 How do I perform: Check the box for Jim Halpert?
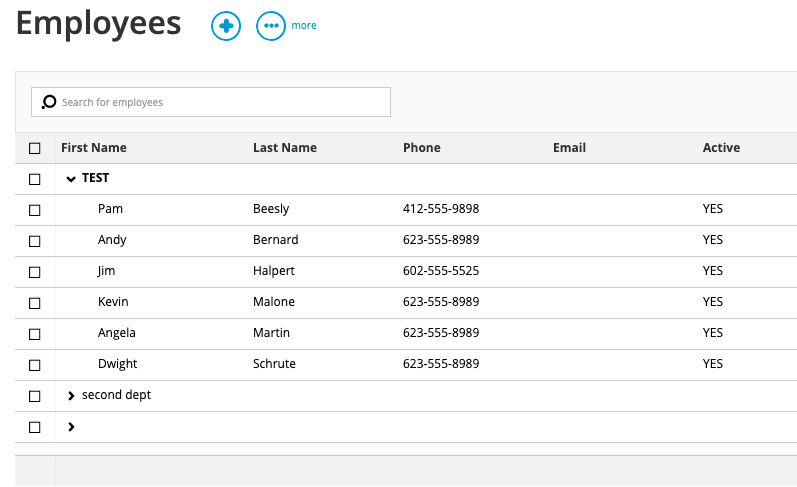point(35,272)
